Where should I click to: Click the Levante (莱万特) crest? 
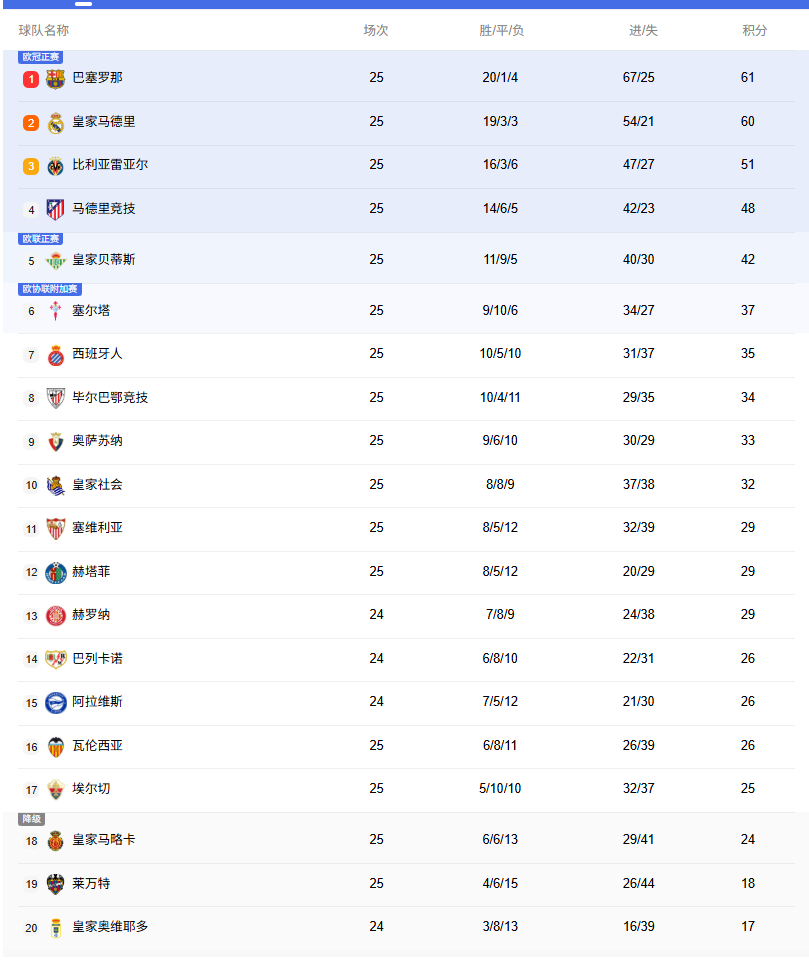pyautogui.click(x=56, y=884)
